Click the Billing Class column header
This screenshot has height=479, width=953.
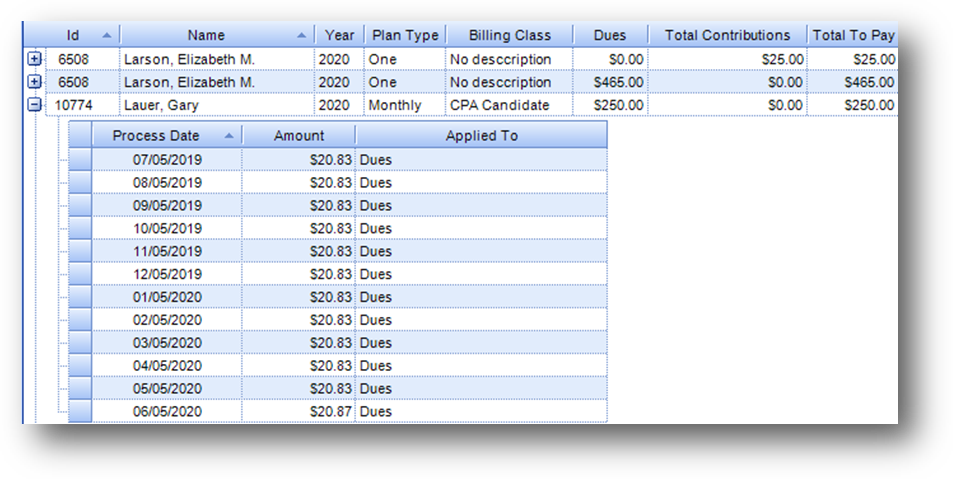click(509, 35)
